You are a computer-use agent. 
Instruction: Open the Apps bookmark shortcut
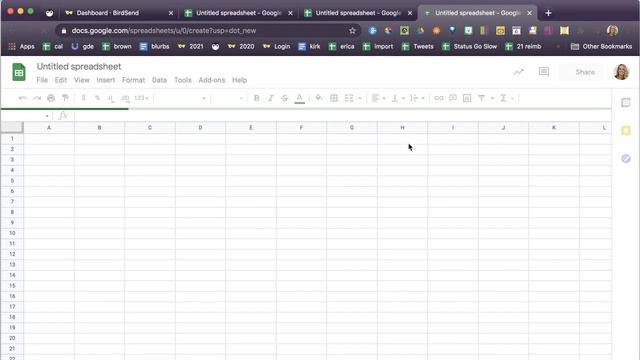tap(22, 47)
